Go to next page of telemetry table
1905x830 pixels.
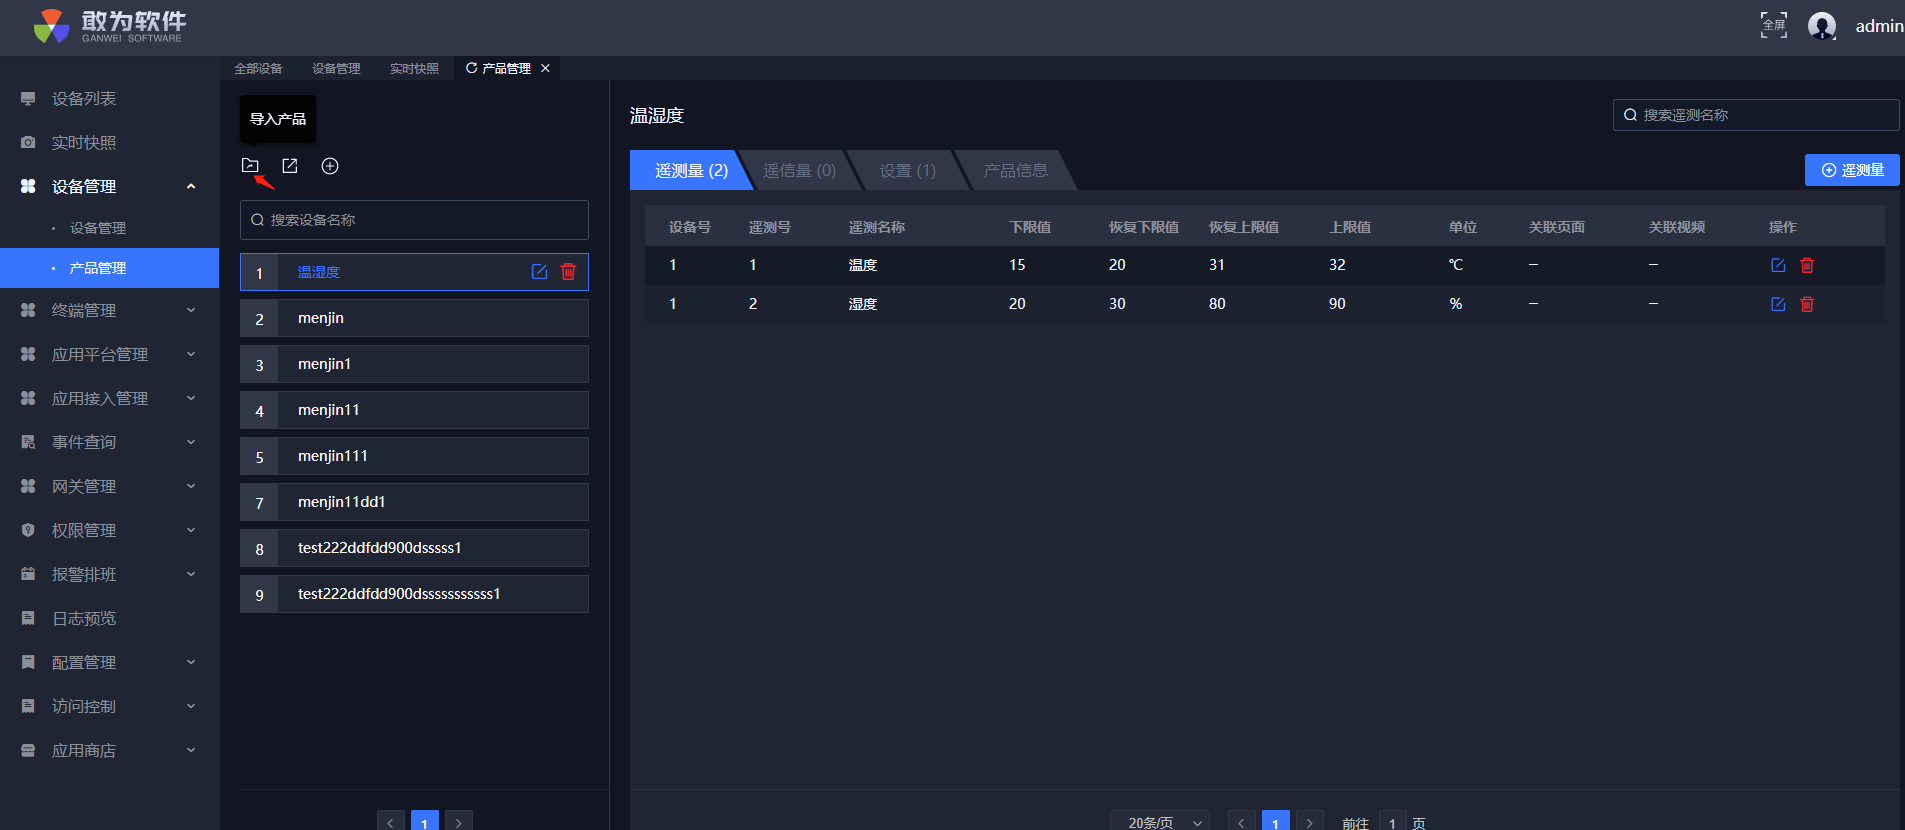[1310, 822]
